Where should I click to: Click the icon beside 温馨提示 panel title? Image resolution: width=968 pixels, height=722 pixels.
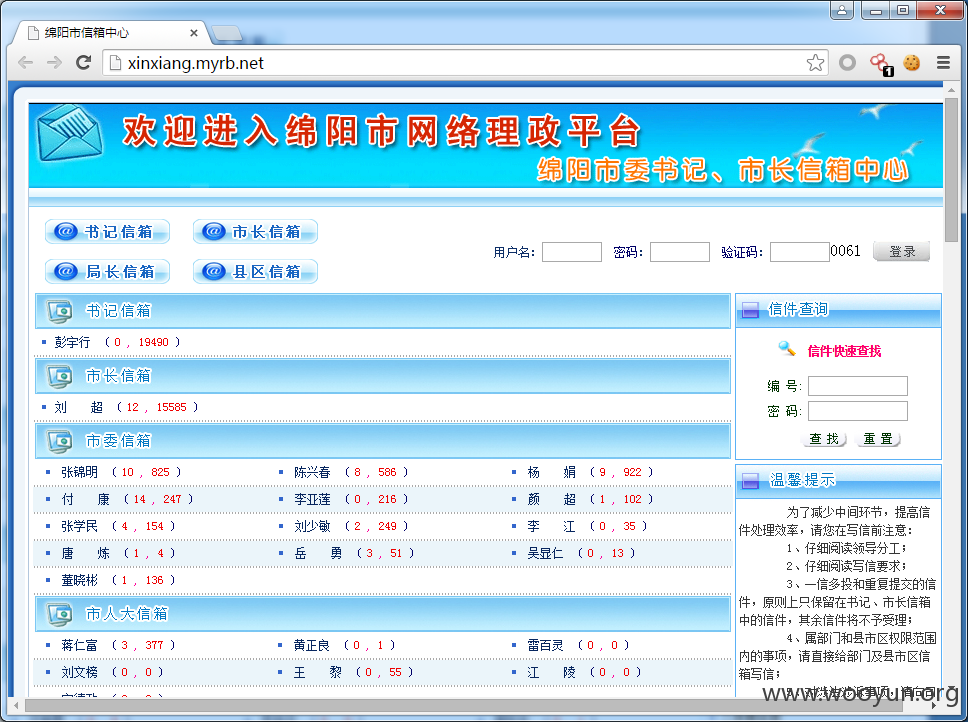coord(750,481)
